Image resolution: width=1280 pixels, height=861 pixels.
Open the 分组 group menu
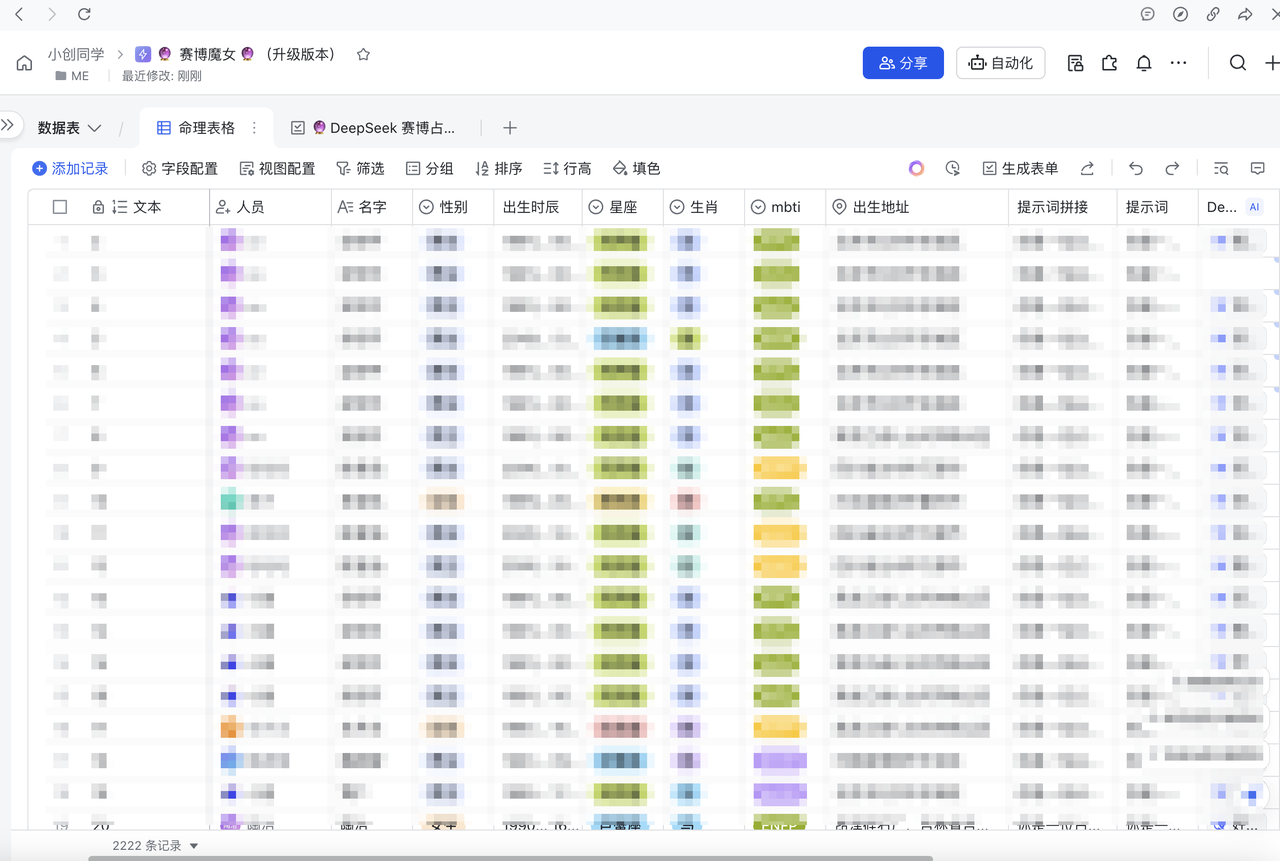429,168
